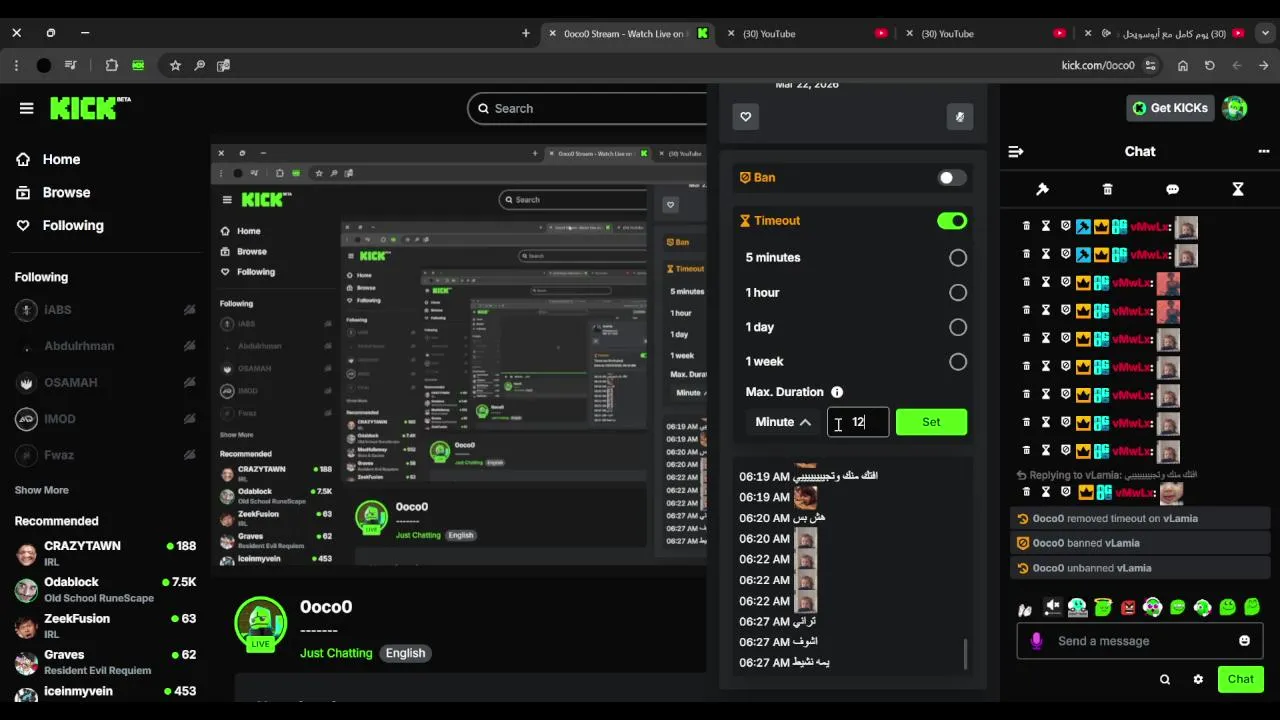Open chat settings gear icon
The image size is (1280, 720).
point(1198,679)
